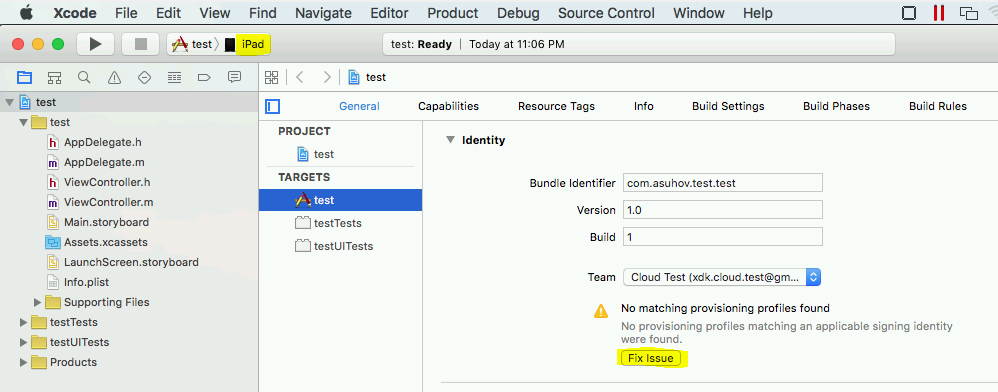Select the test scheme in toolbar

coord(192,44)
